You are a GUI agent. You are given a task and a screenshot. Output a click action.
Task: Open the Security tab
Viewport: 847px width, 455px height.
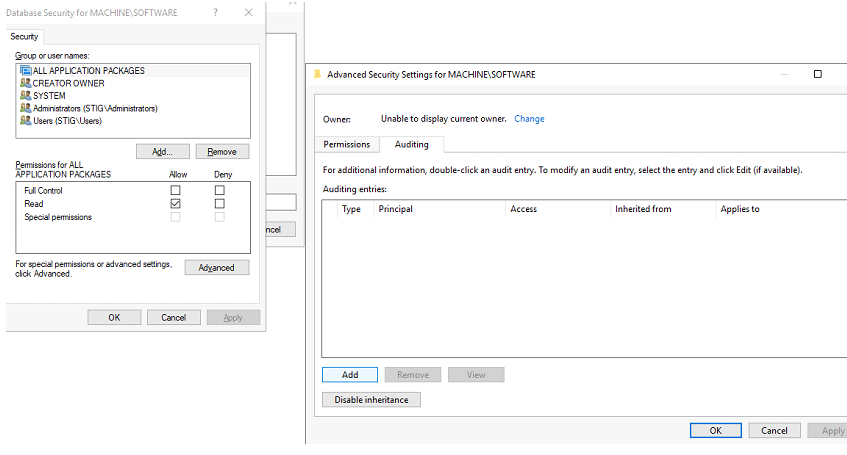[x=24, y=37]
